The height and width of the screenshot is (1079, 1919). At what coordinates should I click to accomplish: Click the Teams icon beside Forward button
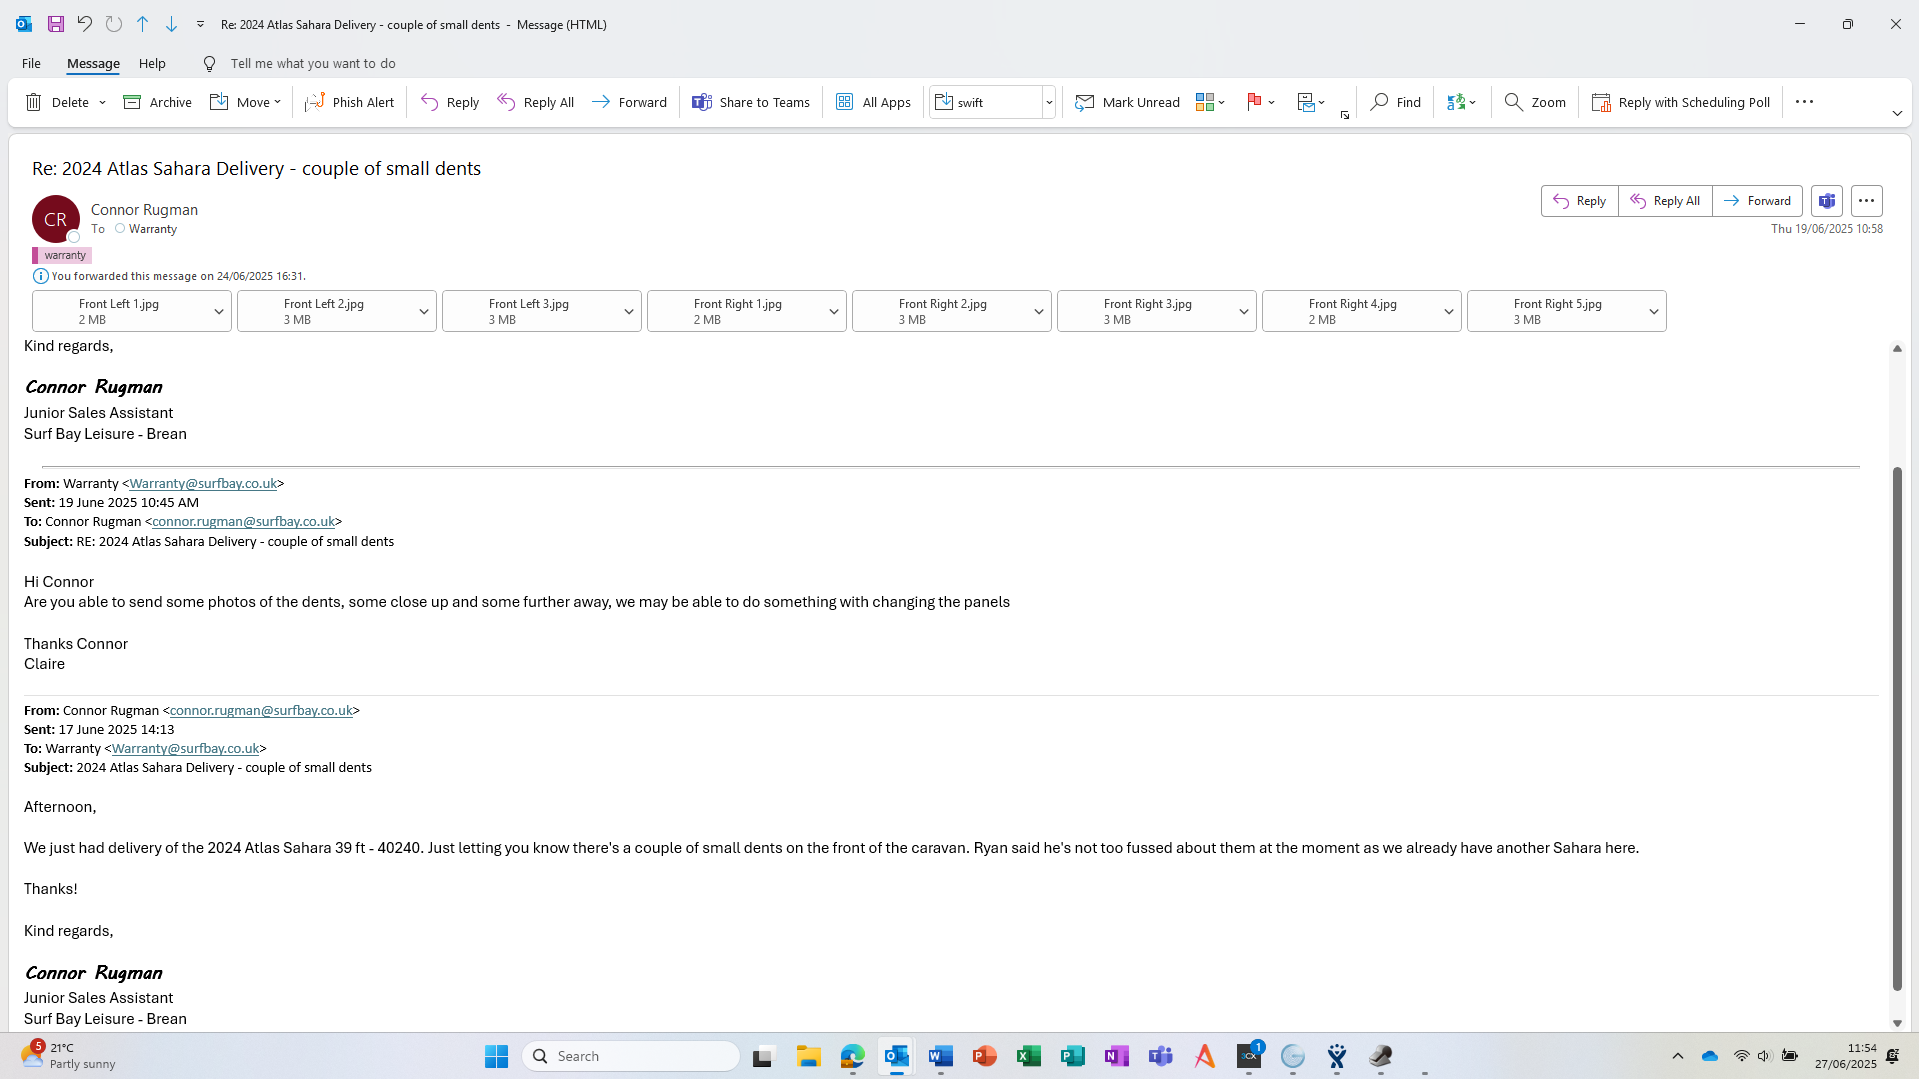pyautogui.click(x=1826, y=201)
